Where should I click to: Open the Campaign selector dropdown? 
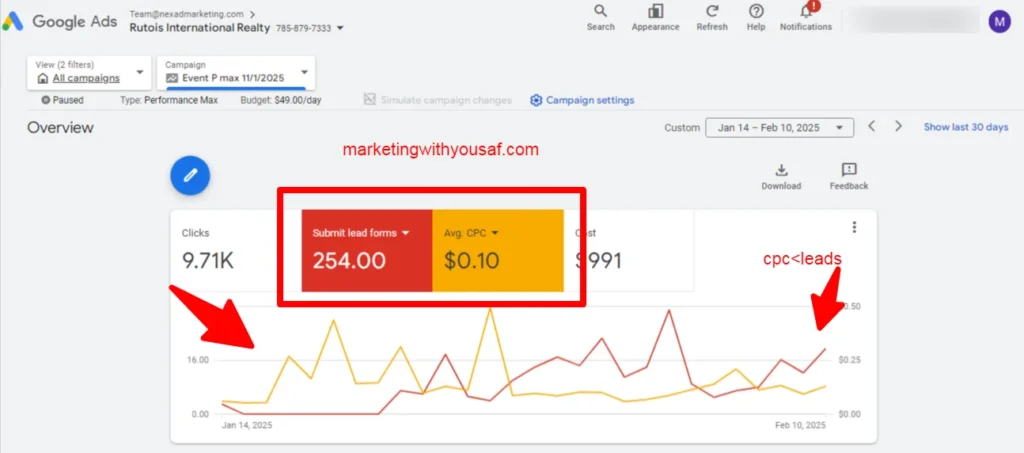click(x=236, y=72)
